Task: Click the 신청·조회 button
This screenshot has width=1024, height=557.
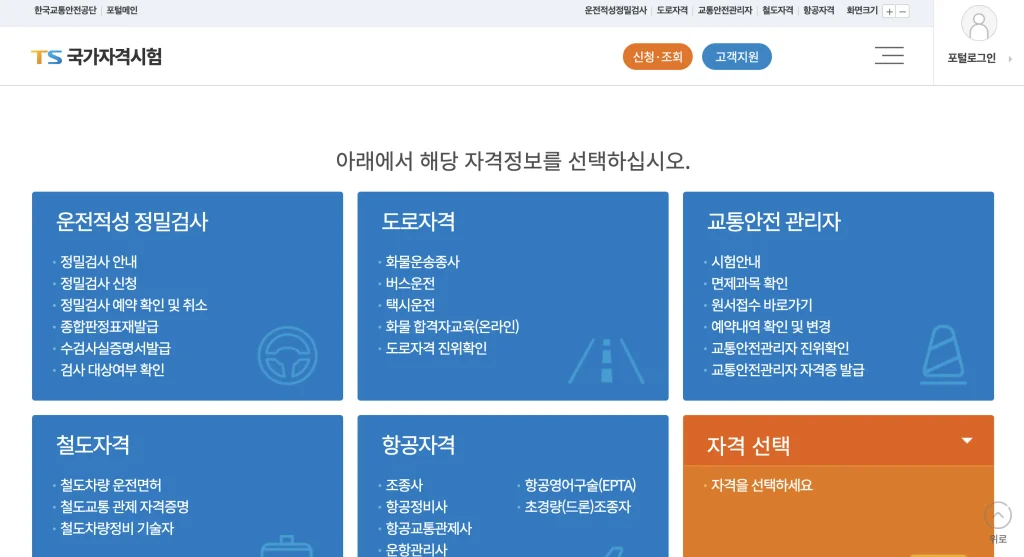Action: point(657,57)
